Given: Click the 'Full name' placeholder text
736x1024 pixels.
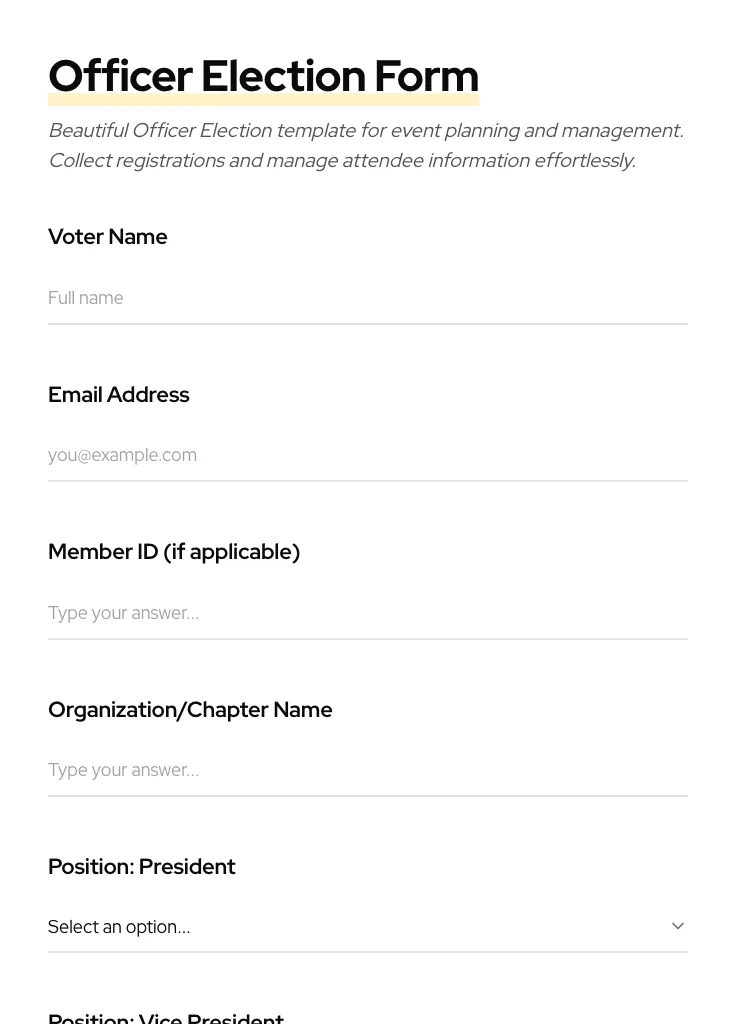Looking at the screenshot, I should pyautogui.click(x=86, y=298).
